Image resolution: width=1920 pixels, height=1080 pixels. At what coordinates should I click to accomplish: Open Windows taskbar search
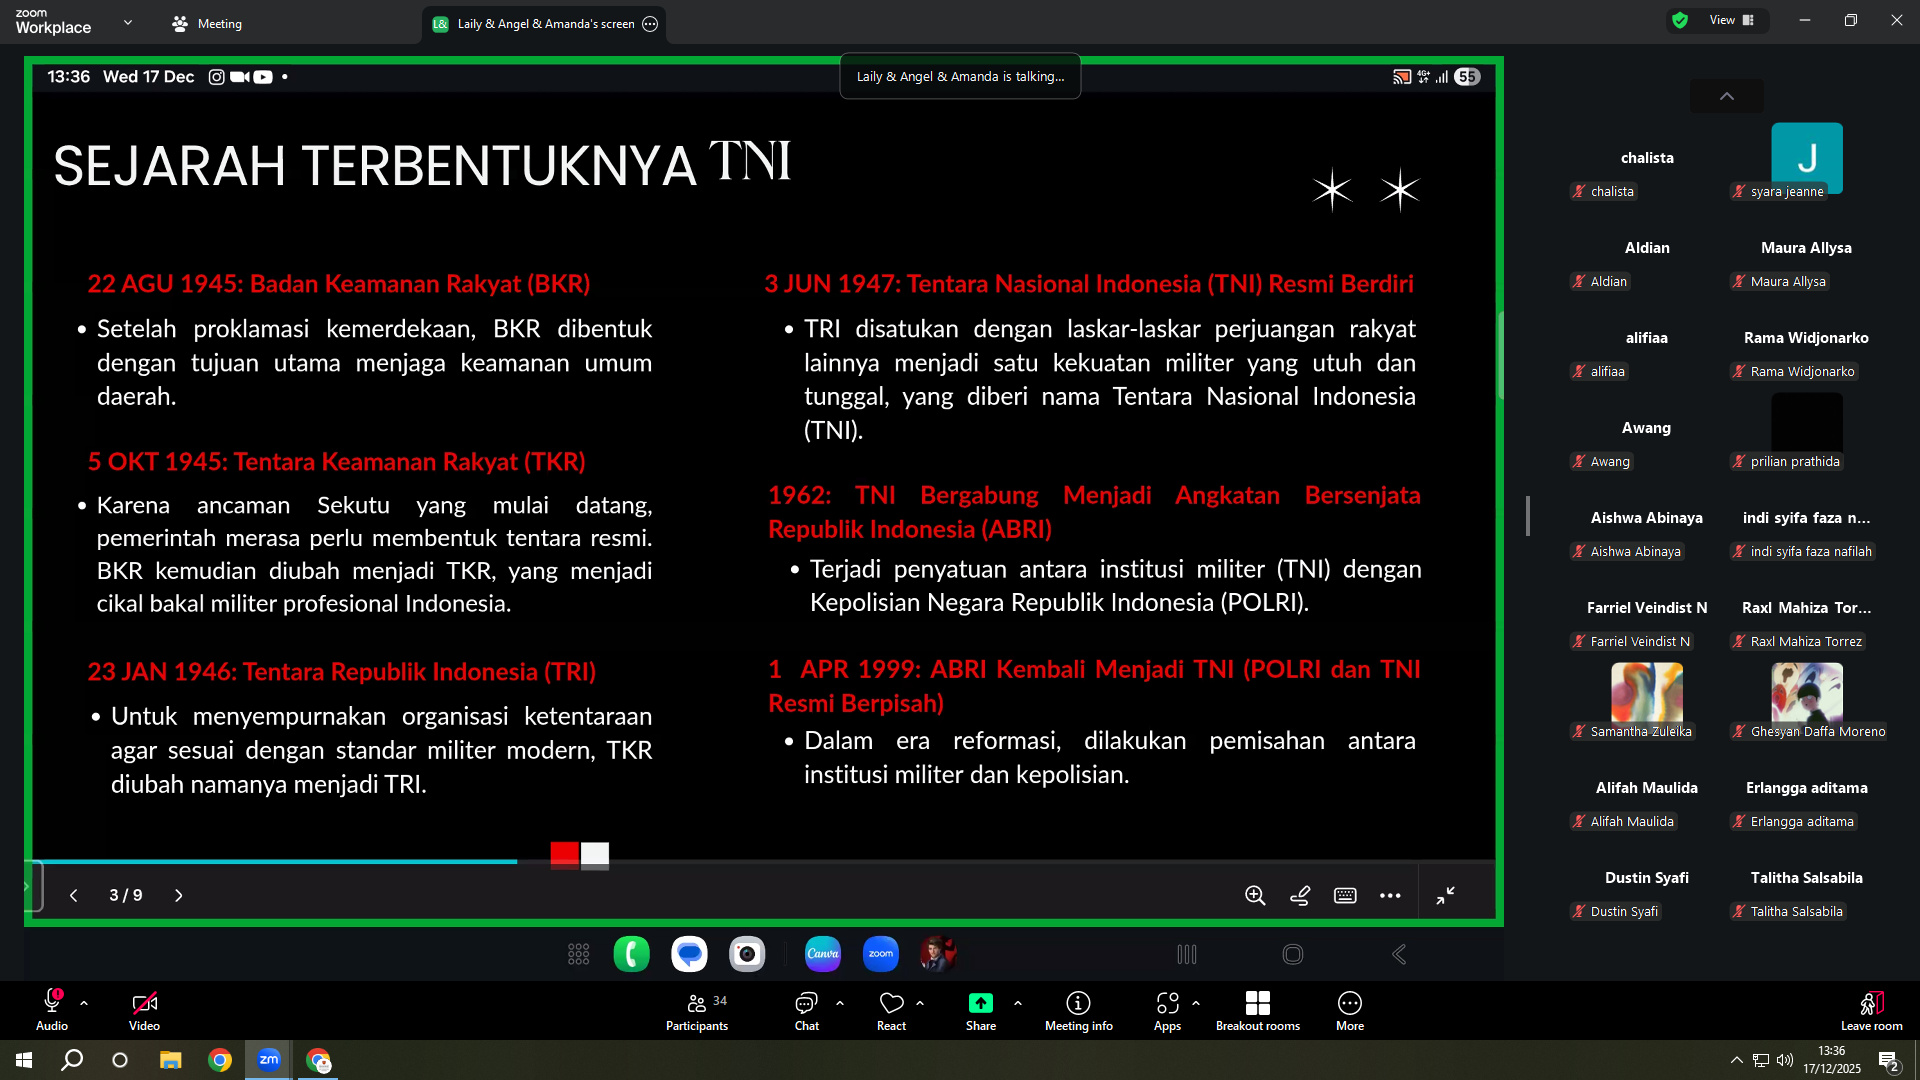click(x=72, y=1060)
